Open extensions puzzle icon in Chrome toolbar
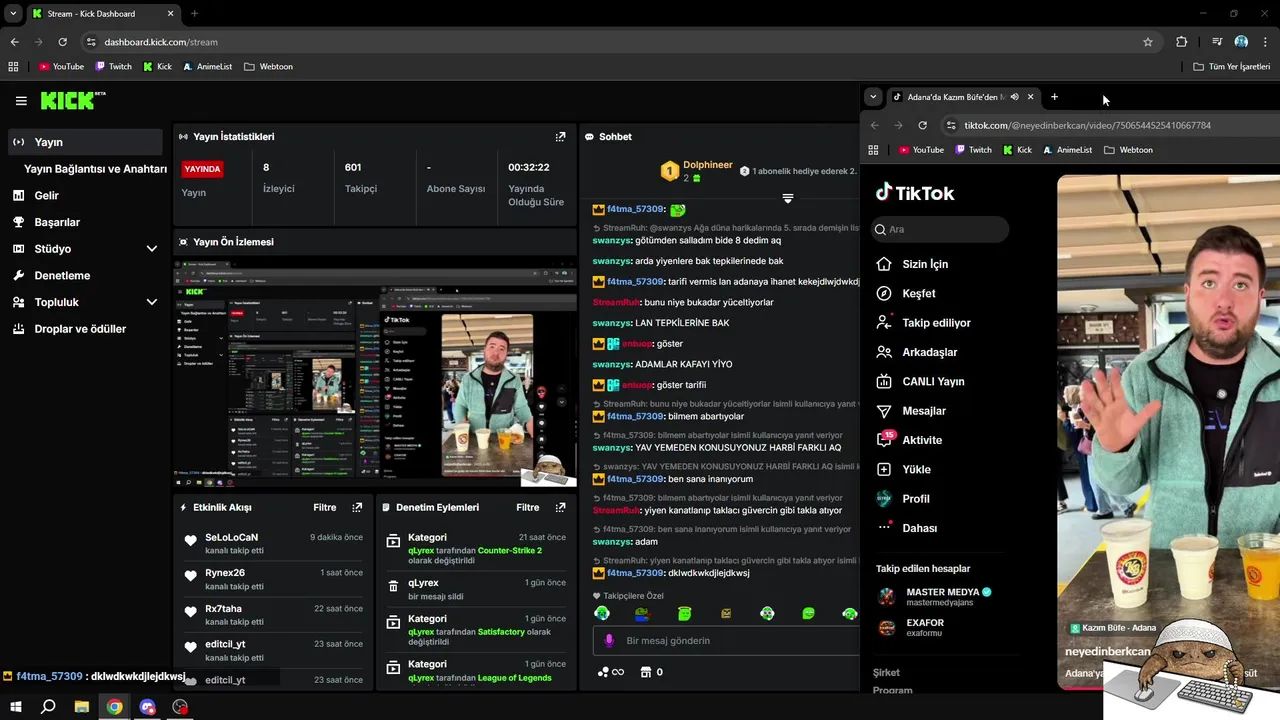 click(1182, 42)
